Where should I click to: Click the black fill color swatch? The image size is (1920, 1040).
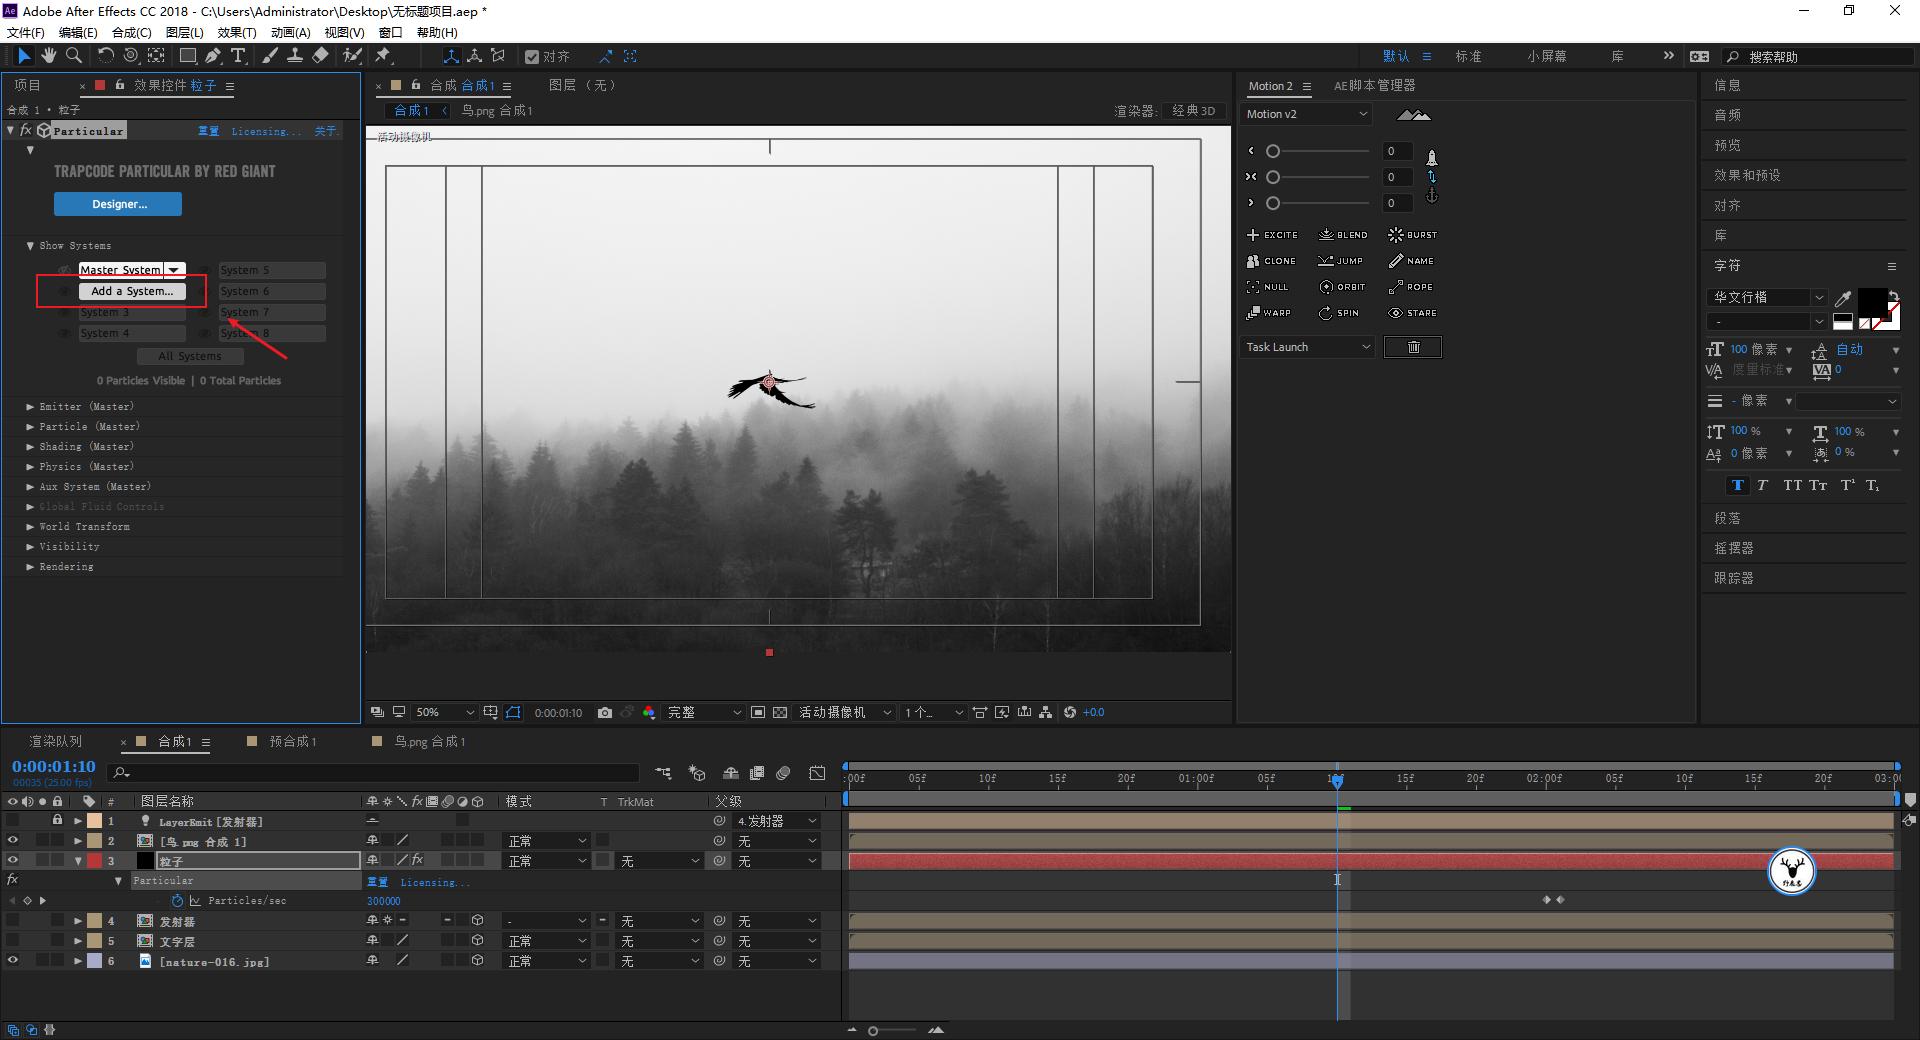[1870, 301]
